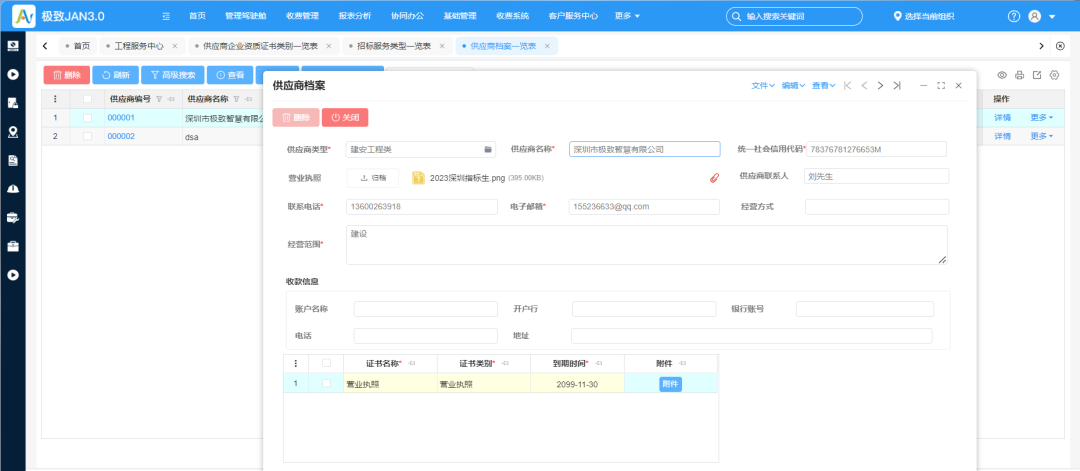Go to the first record in the dialog
1080x471 pixels.
pyautogui.click(x=848, y=85)
